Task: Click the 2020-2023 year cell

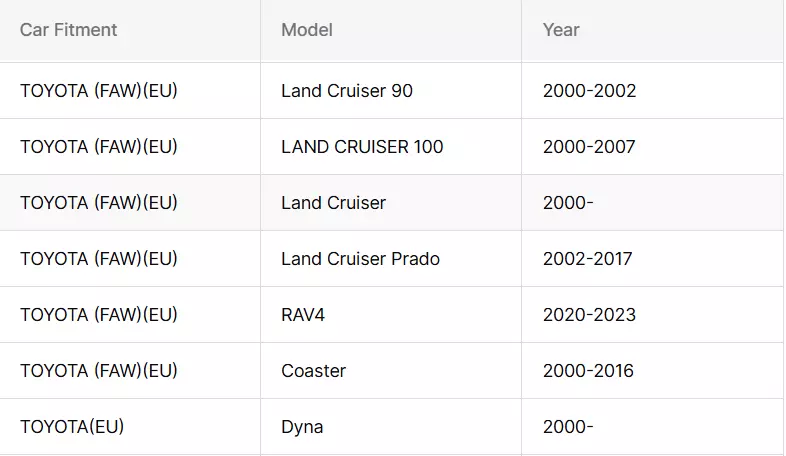Action: 652,315
